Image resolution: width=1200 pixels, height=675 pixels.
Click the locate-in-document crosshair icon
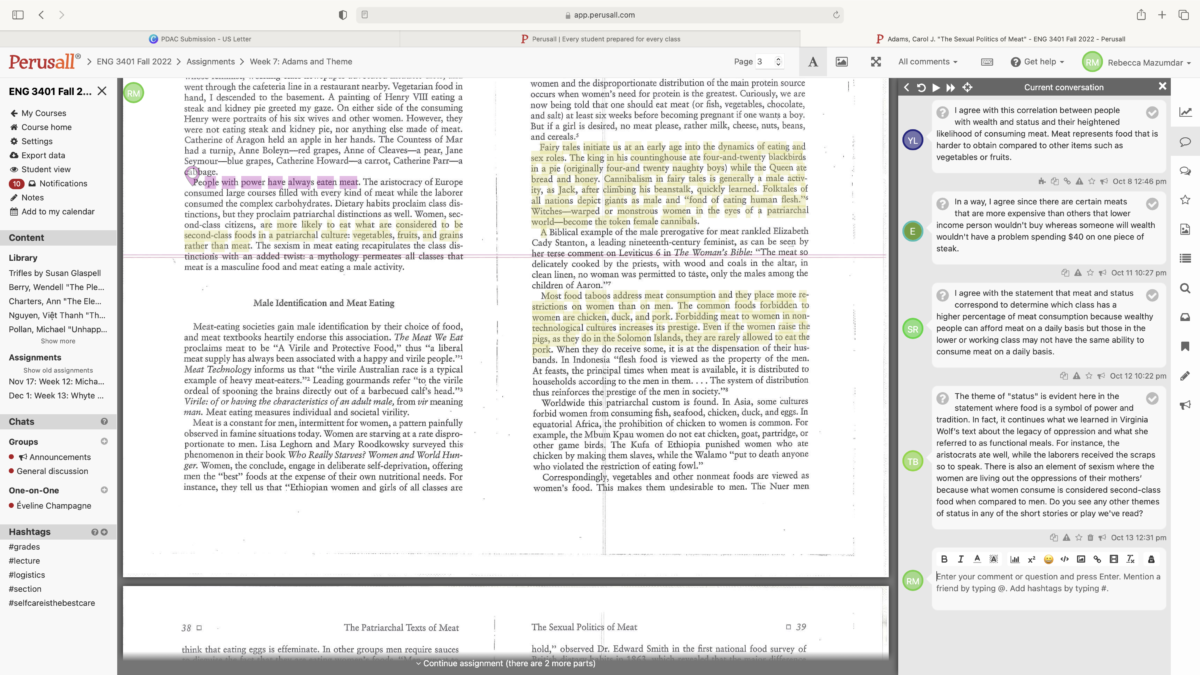click(969, 88)
